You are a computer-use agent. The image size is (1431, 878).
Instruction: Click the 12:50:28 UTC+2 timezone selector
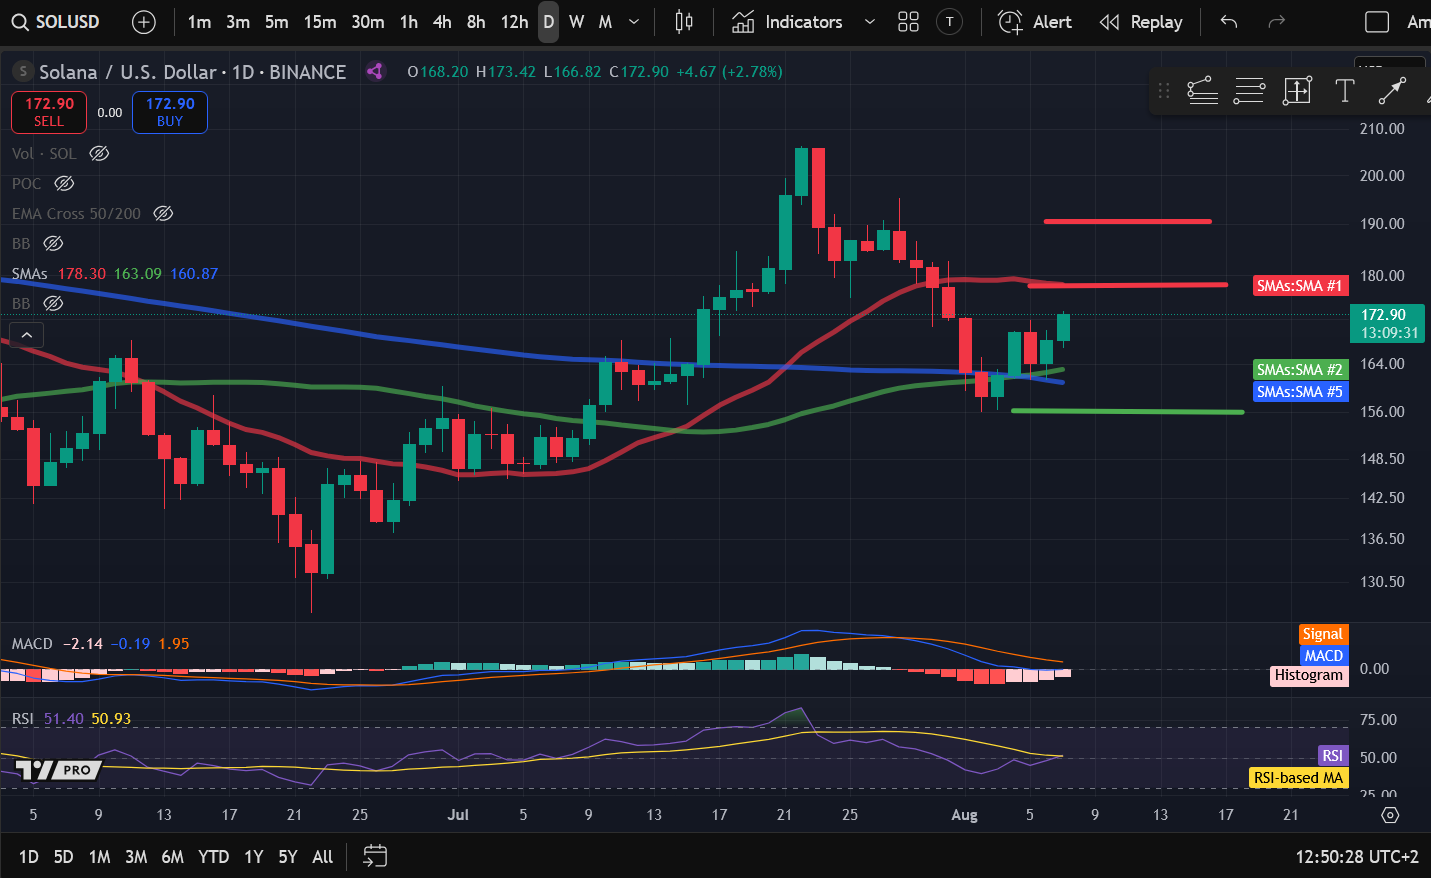click(x=1357, y=856)
